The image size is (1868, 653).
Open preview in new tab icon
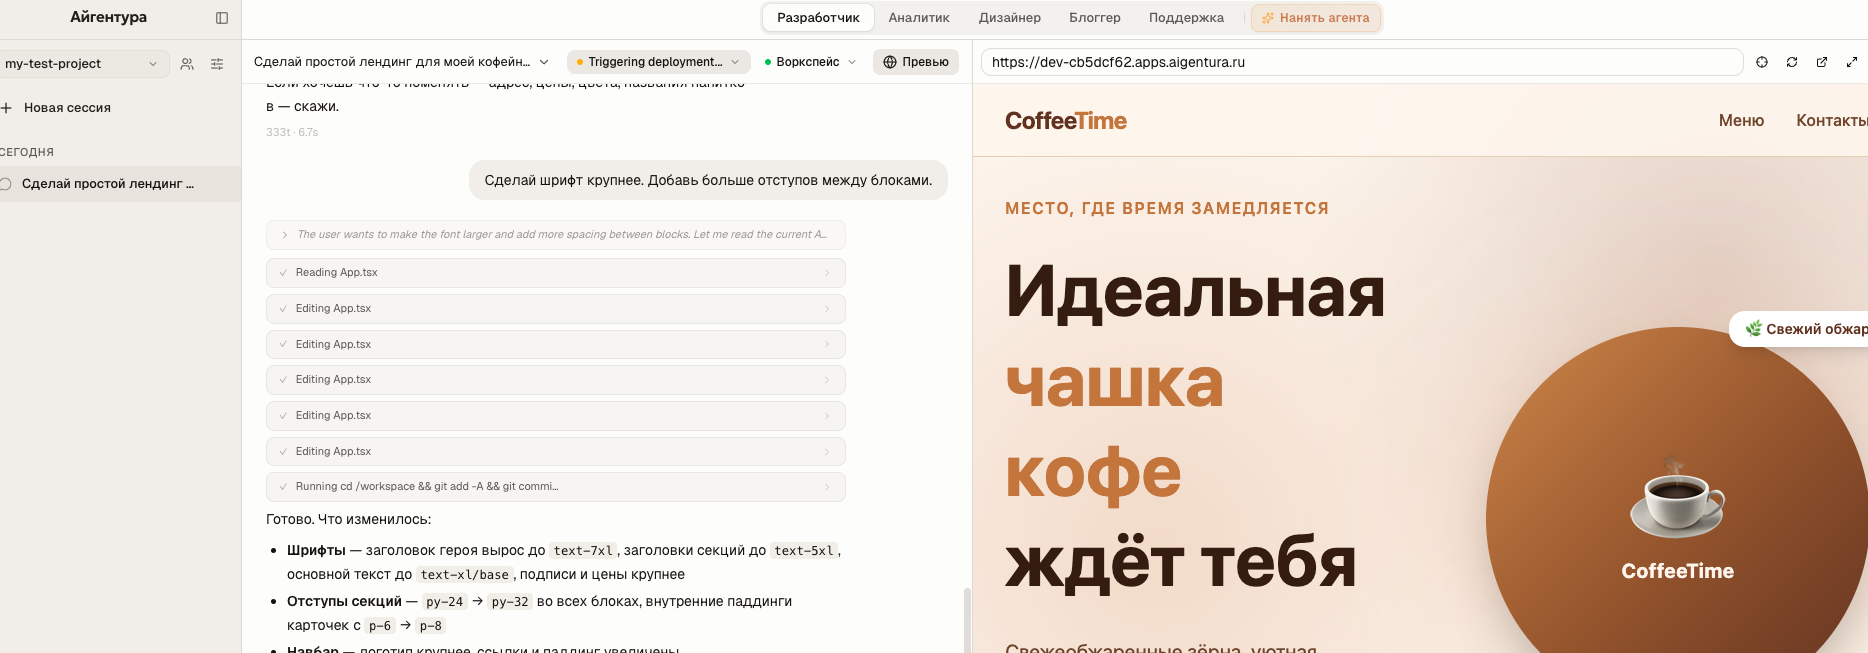point(1822,62)
